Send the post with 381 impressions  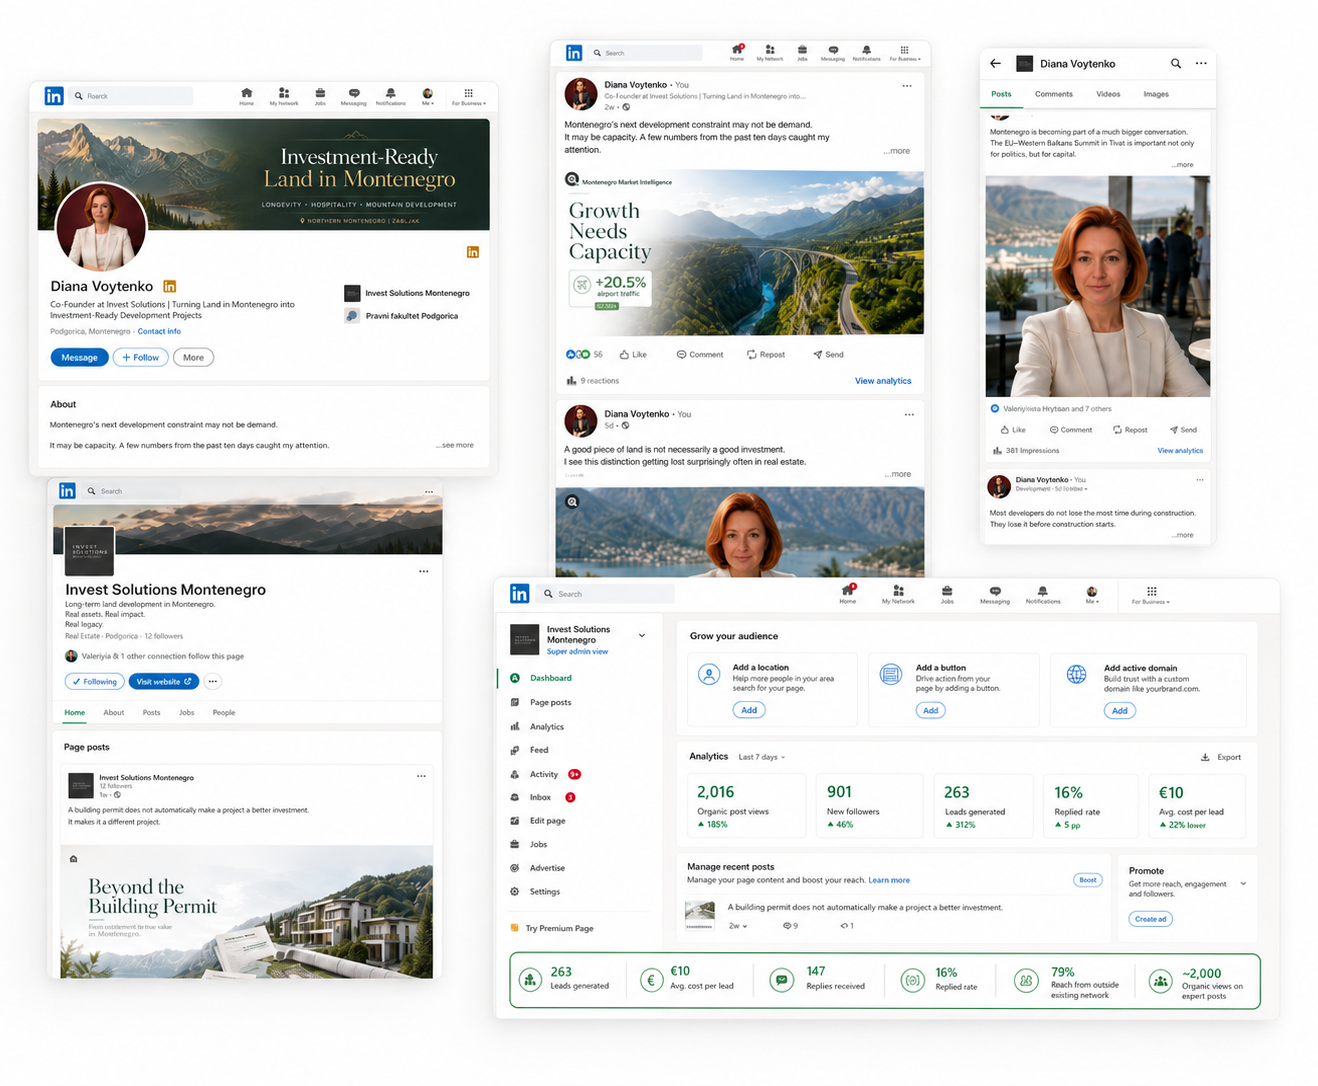coord(1183,430)
